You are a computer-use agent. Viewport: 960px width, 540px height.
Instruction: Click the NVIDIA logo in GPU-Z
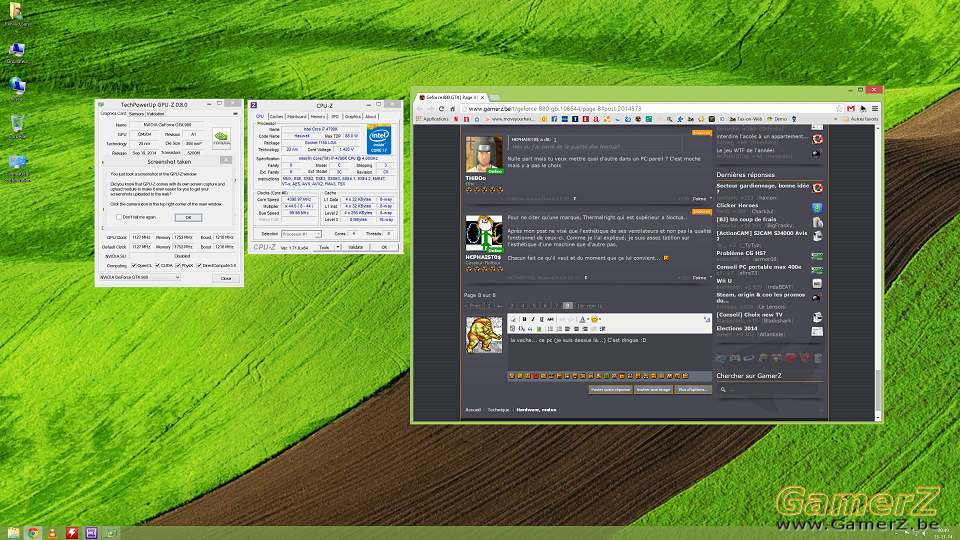(x=222, y=138)
